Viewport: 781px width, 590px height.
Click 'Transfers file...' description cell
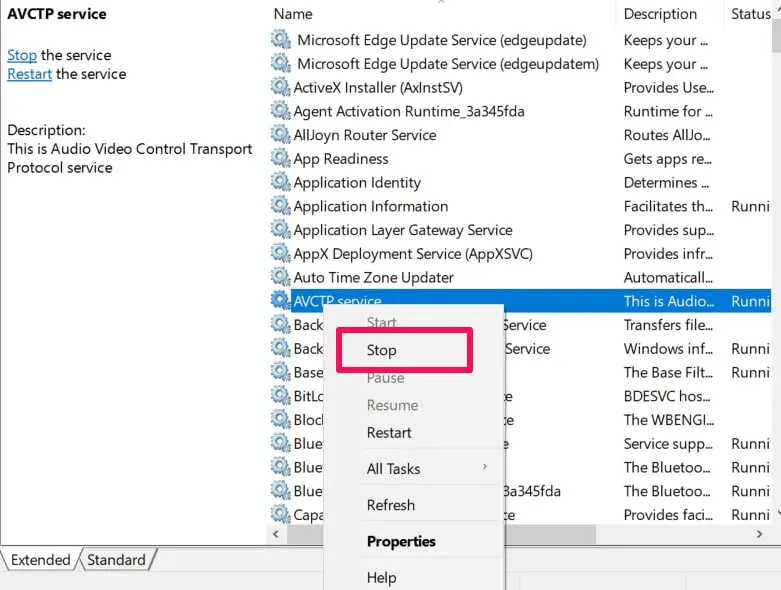click(x=668, y=325)
